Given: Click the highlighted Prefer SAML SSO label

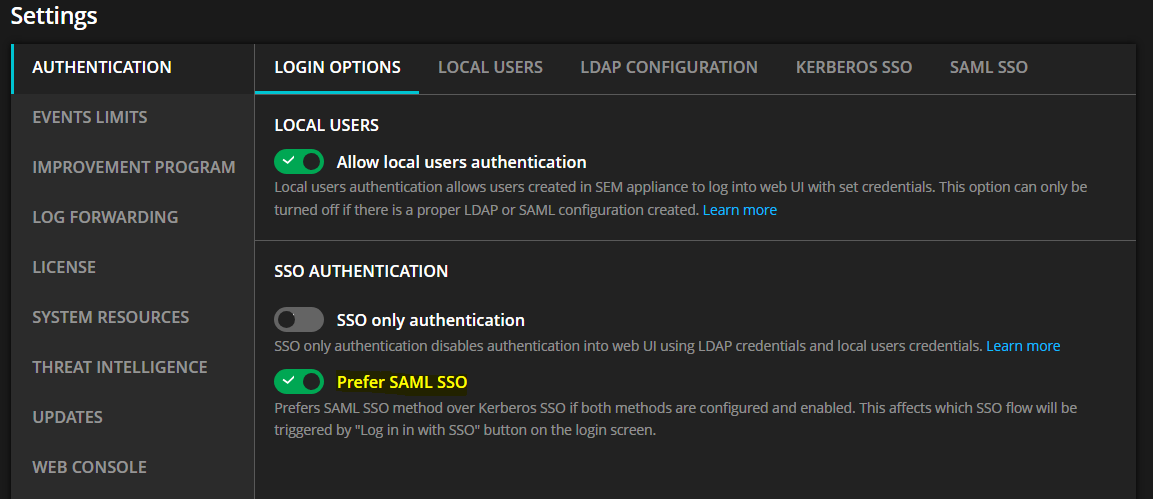Looking at the screenshot, I should click(402, 382).
